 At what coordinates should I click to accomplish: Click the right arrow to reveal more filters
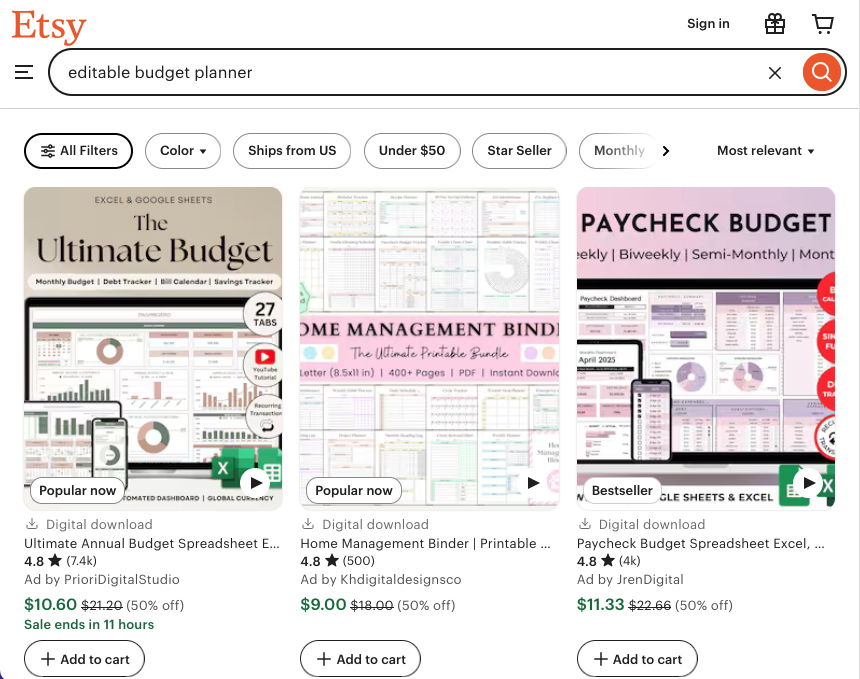(665, 150)
